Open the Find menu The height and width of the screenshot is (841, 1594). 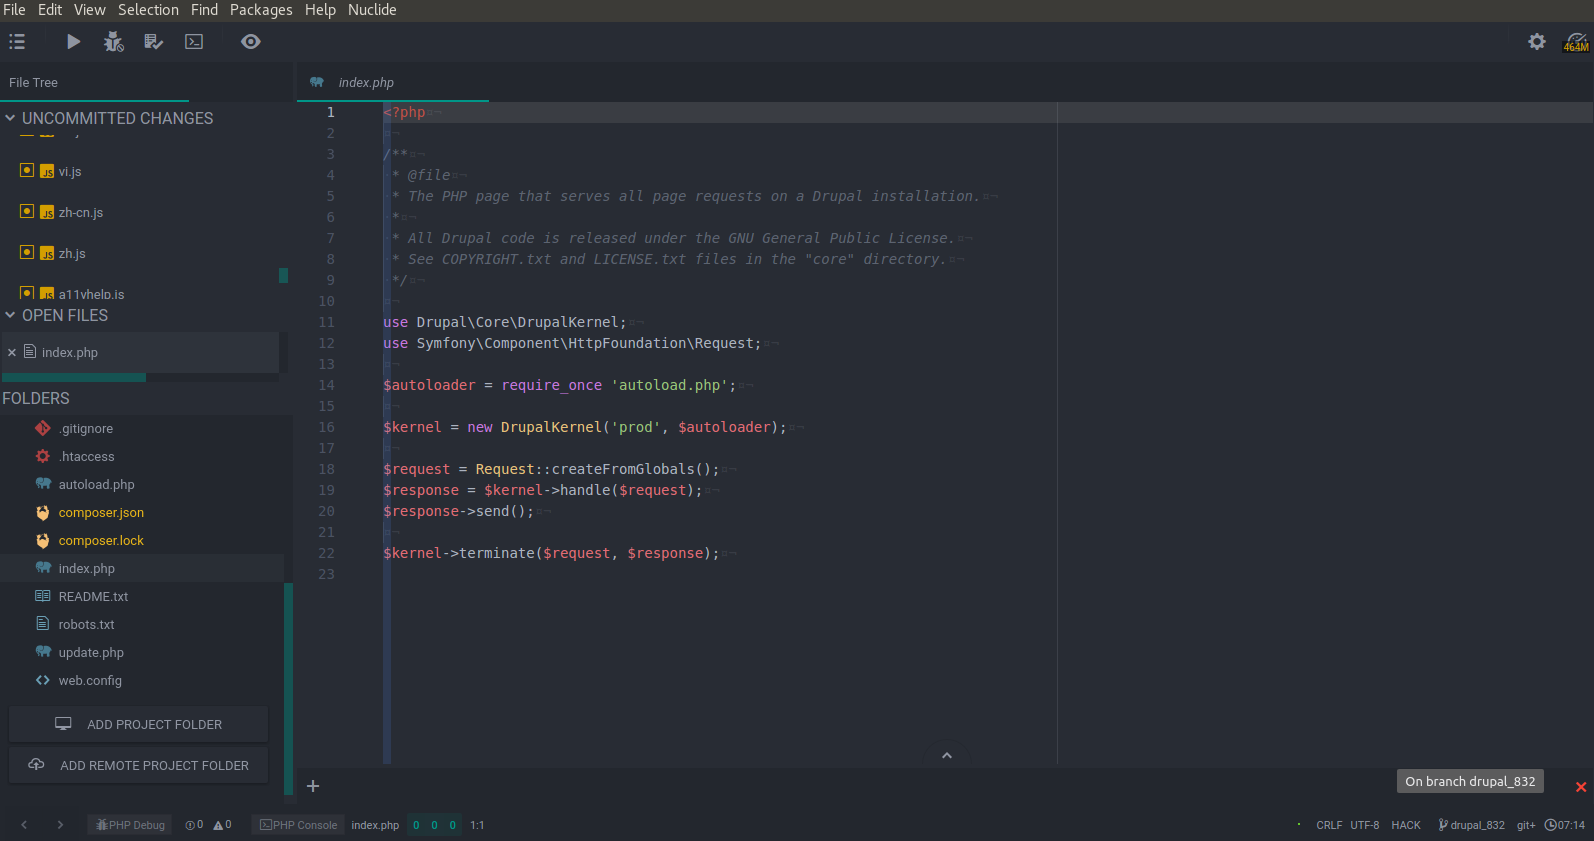[204, 10]
